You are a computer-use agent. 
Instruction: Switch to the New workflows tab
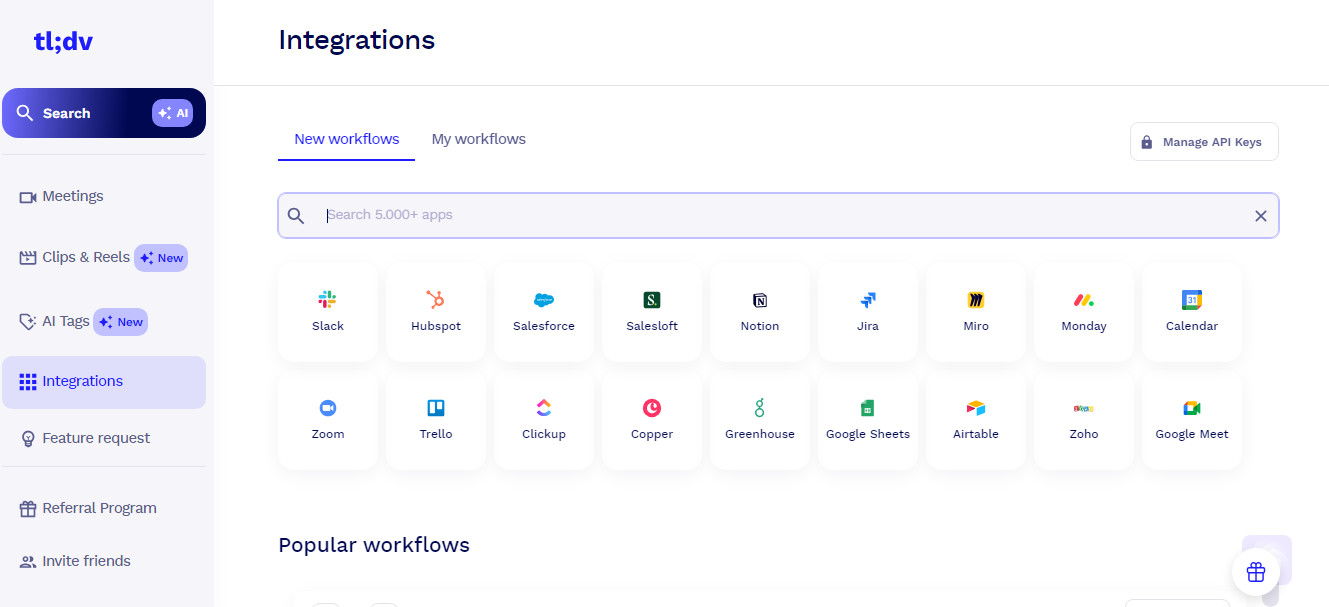(346, 139)
